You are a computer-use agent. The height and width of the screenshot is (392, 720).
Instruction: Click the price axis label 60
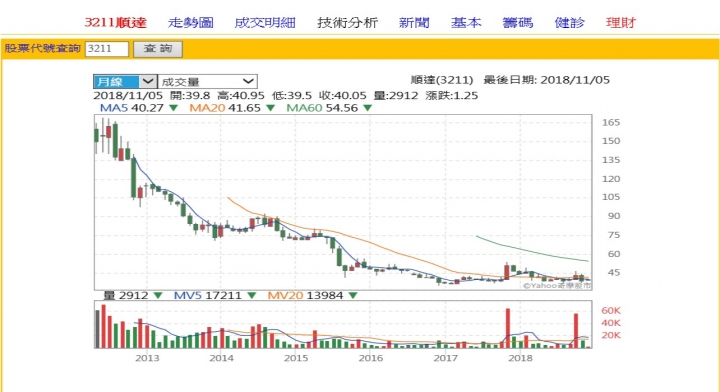614,254
